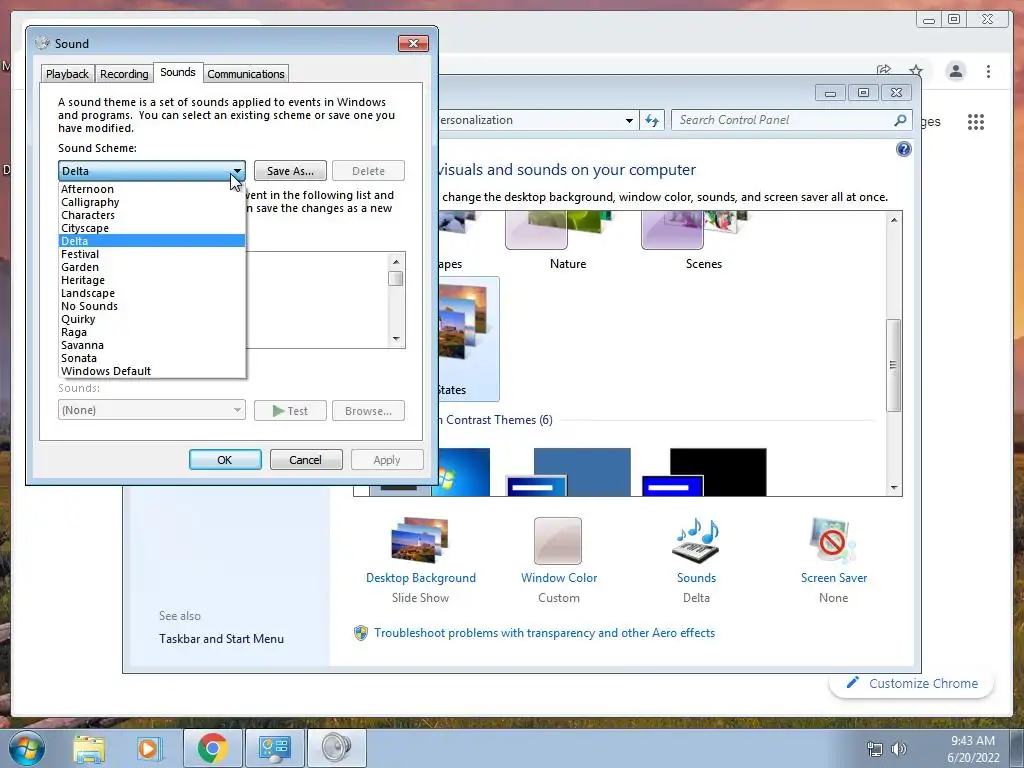Open Taskbar and Start Menu link
Viewport: 1024px width, 768px height.
point(221,639)
